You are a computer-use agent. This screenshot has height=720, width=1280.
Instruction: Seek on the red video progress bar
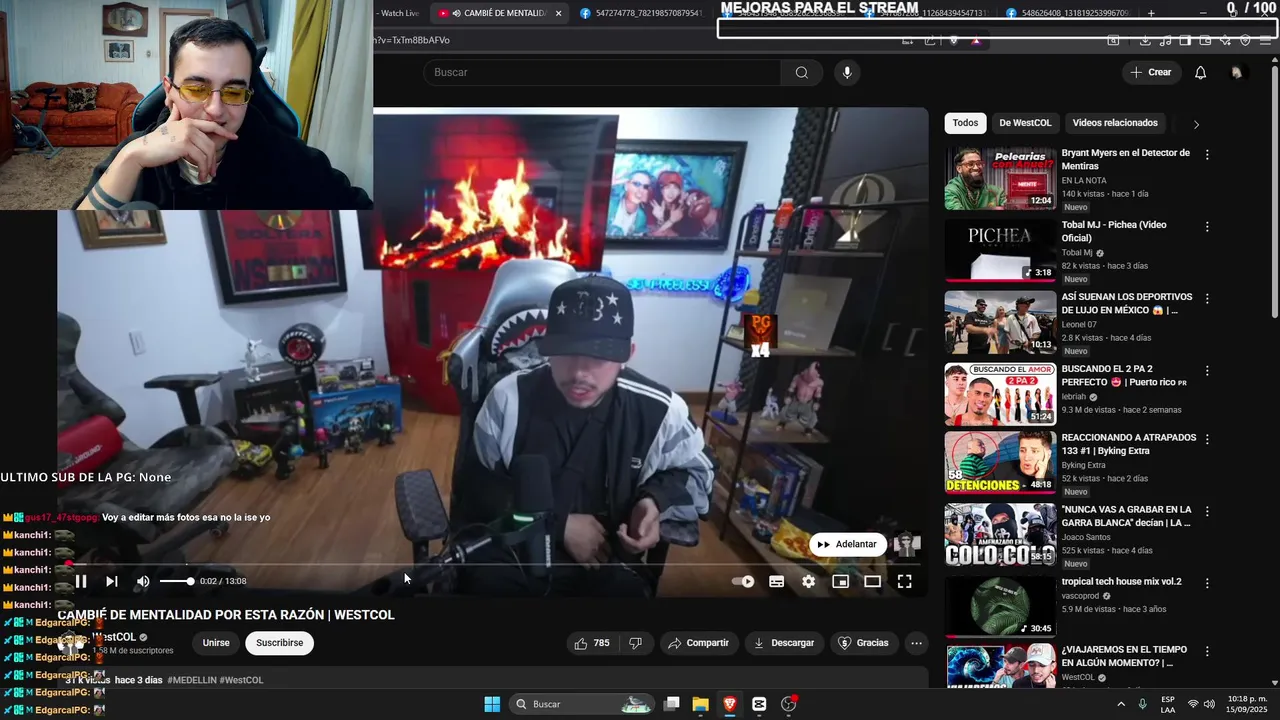click(x=490, y=564)
